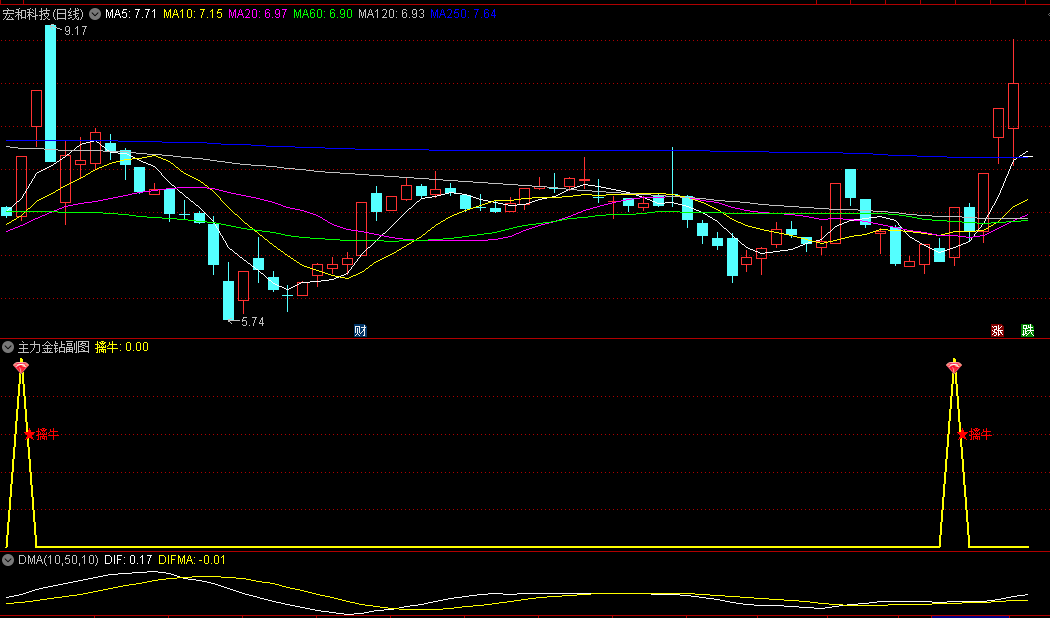The width and height of the screenshot is (1050, 618).
Task: Click the yellow 擒牛: 0.00 value
Action: [x=122, y=347]
